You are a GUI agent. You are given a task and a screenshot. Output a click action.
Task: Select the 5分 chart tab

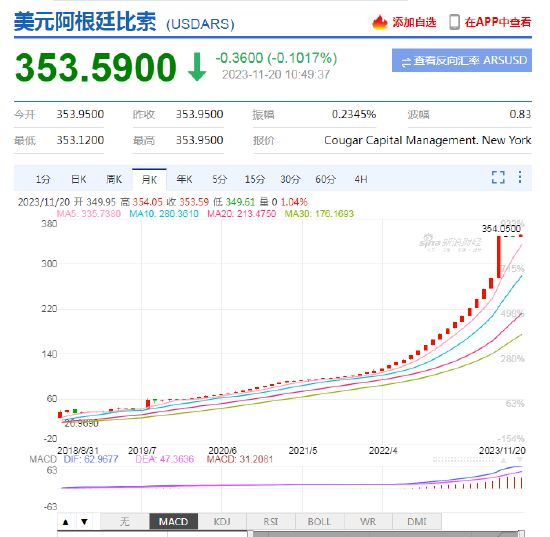(220, 180)
